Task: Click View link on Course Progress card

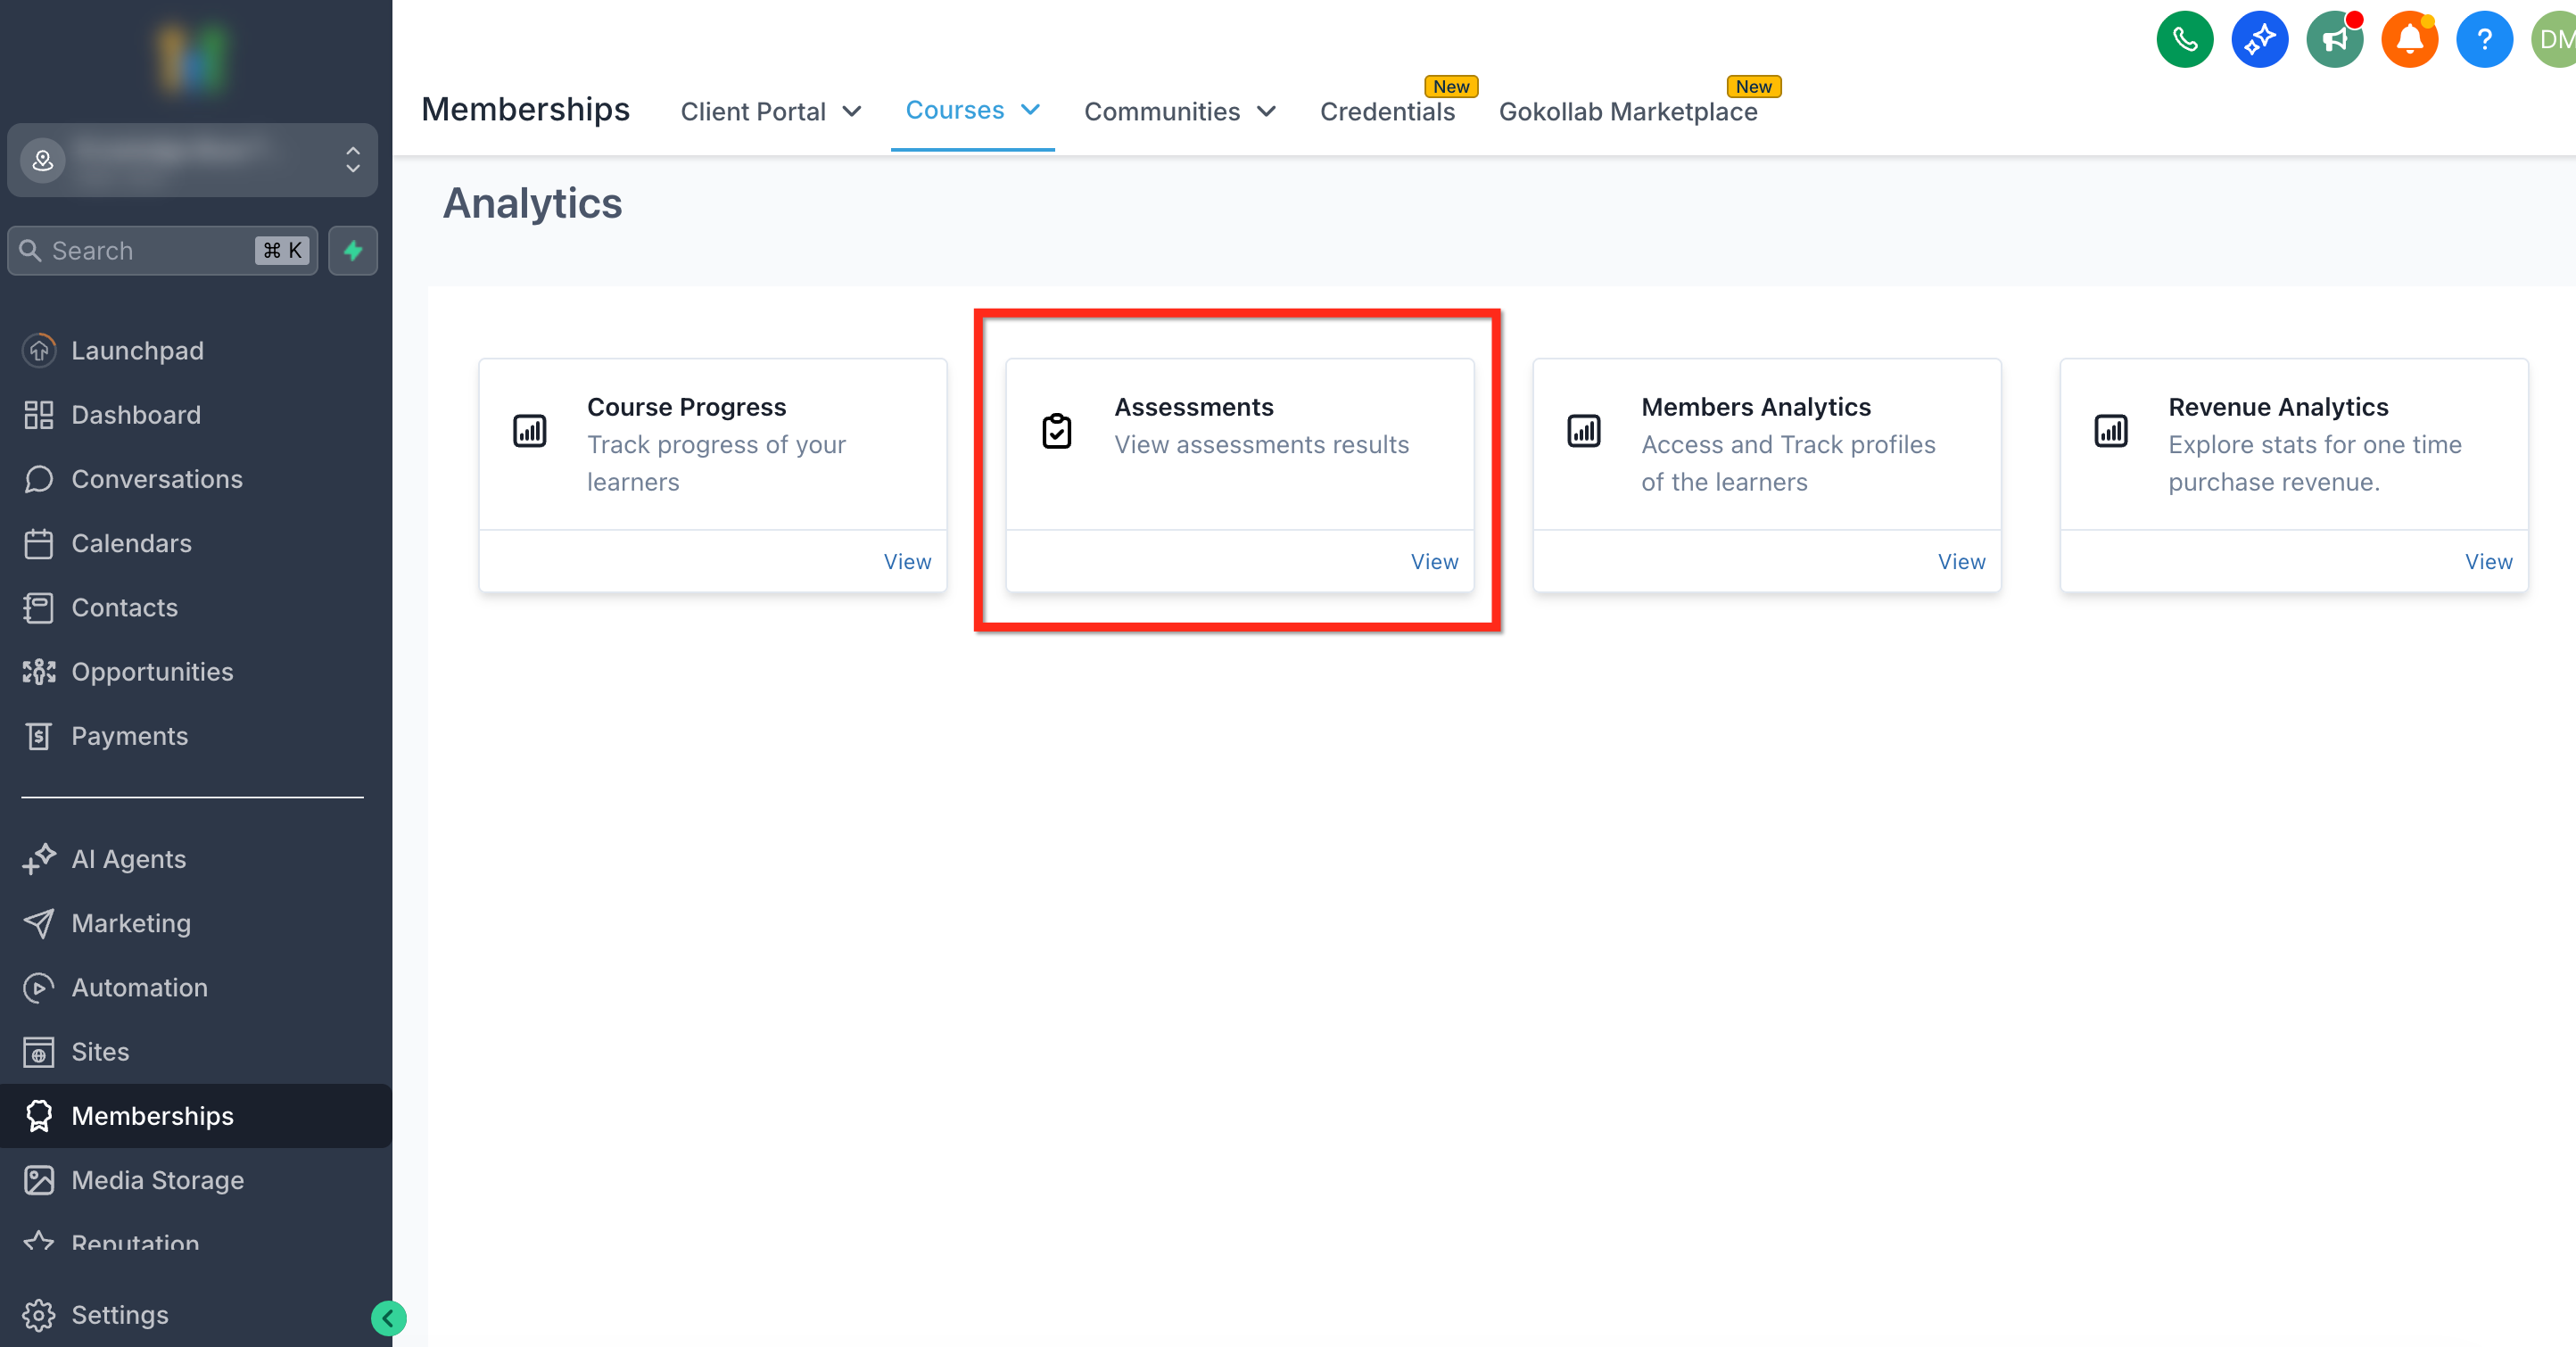Action: coord(906,562)
